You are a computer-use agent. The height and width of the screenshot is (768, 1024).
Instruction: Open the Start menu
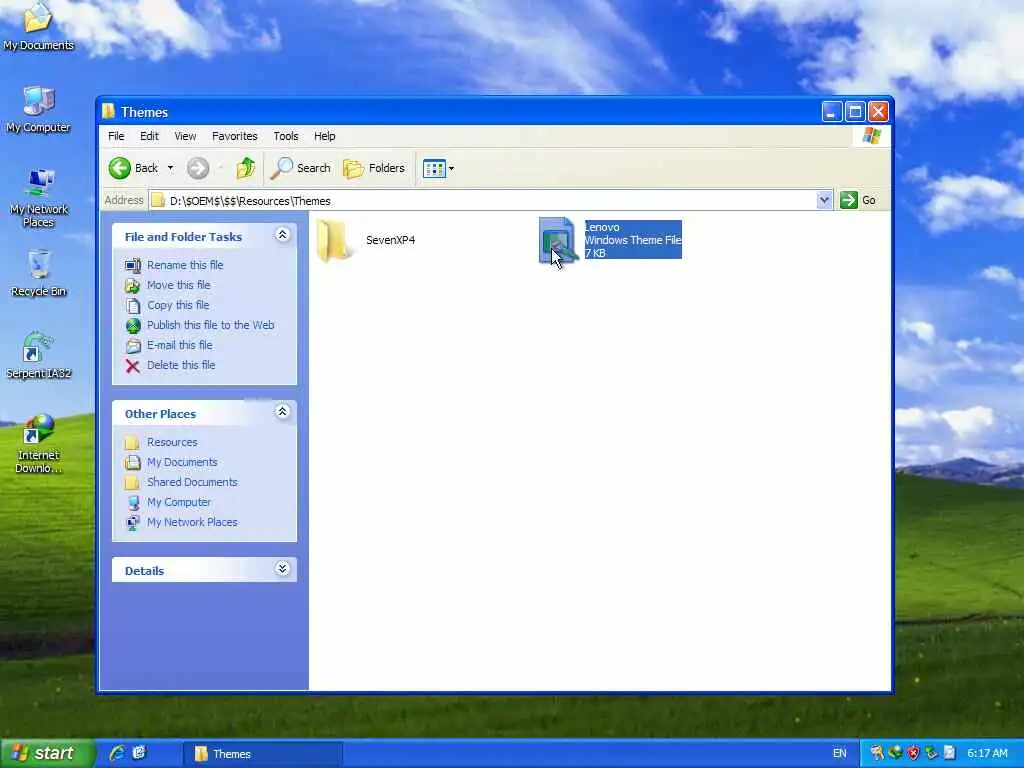tap(47, 753)
